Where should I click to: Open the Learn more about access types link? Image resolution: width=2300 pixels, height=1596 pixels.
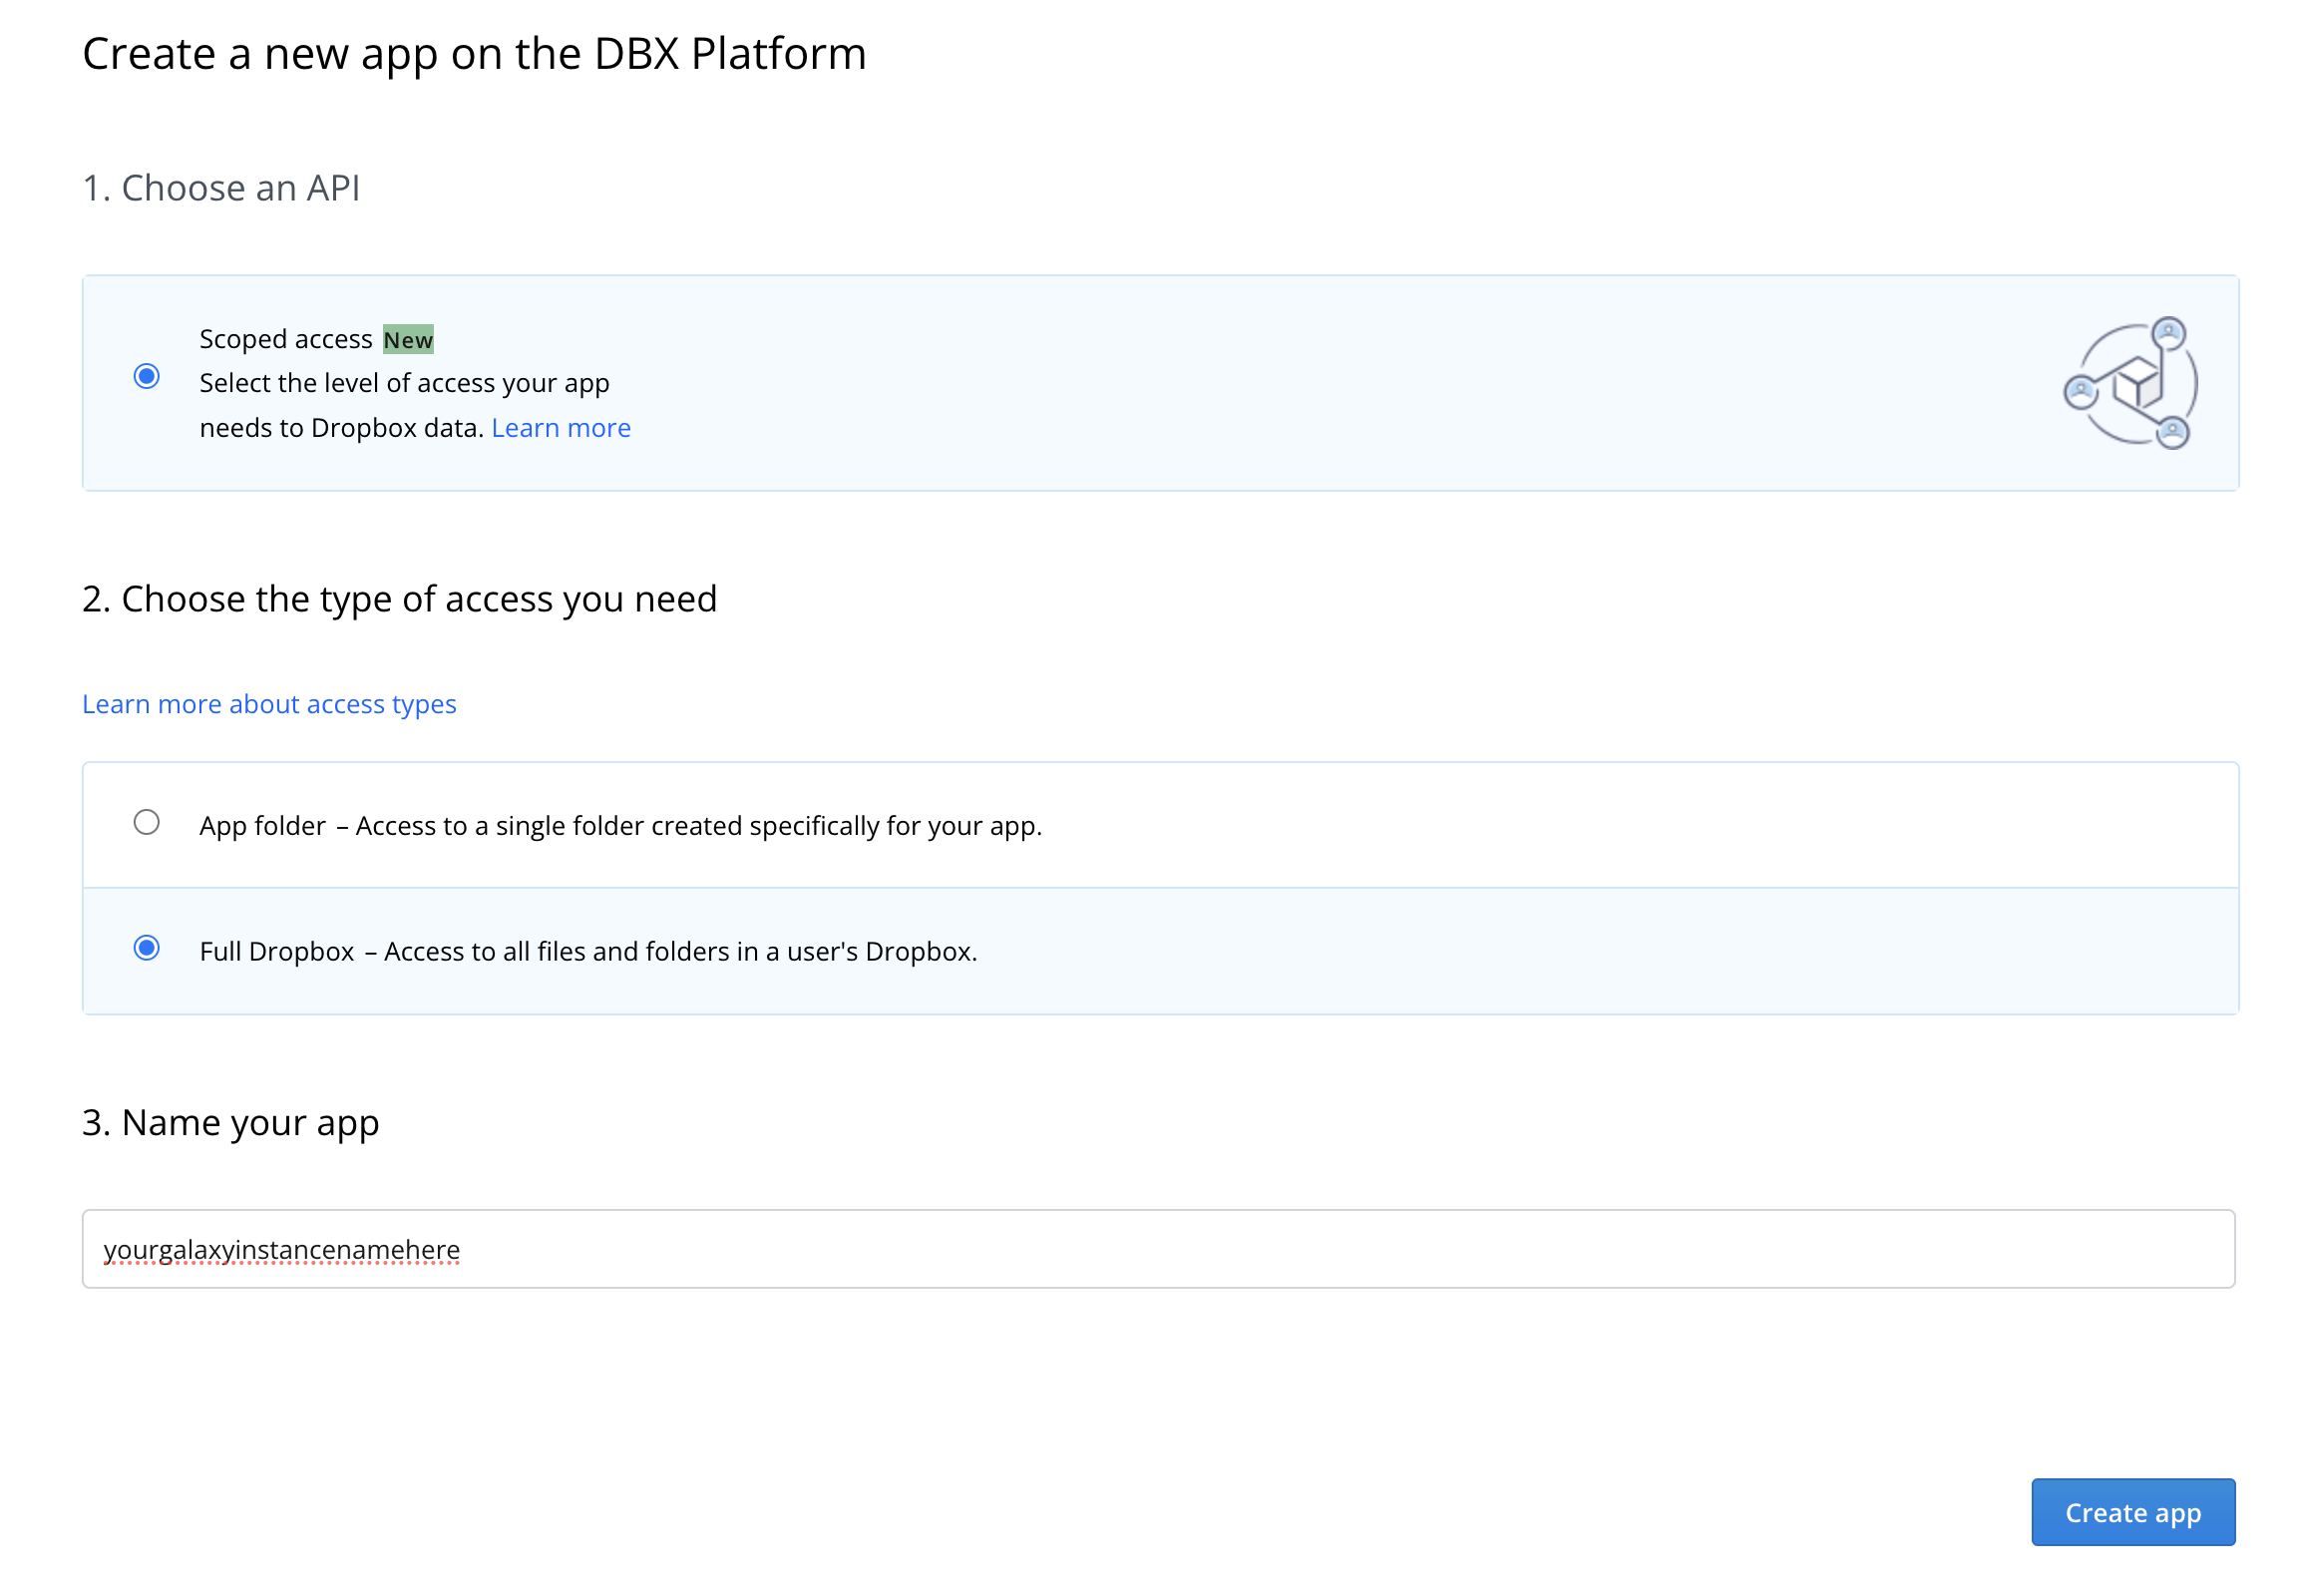[269, 704]
